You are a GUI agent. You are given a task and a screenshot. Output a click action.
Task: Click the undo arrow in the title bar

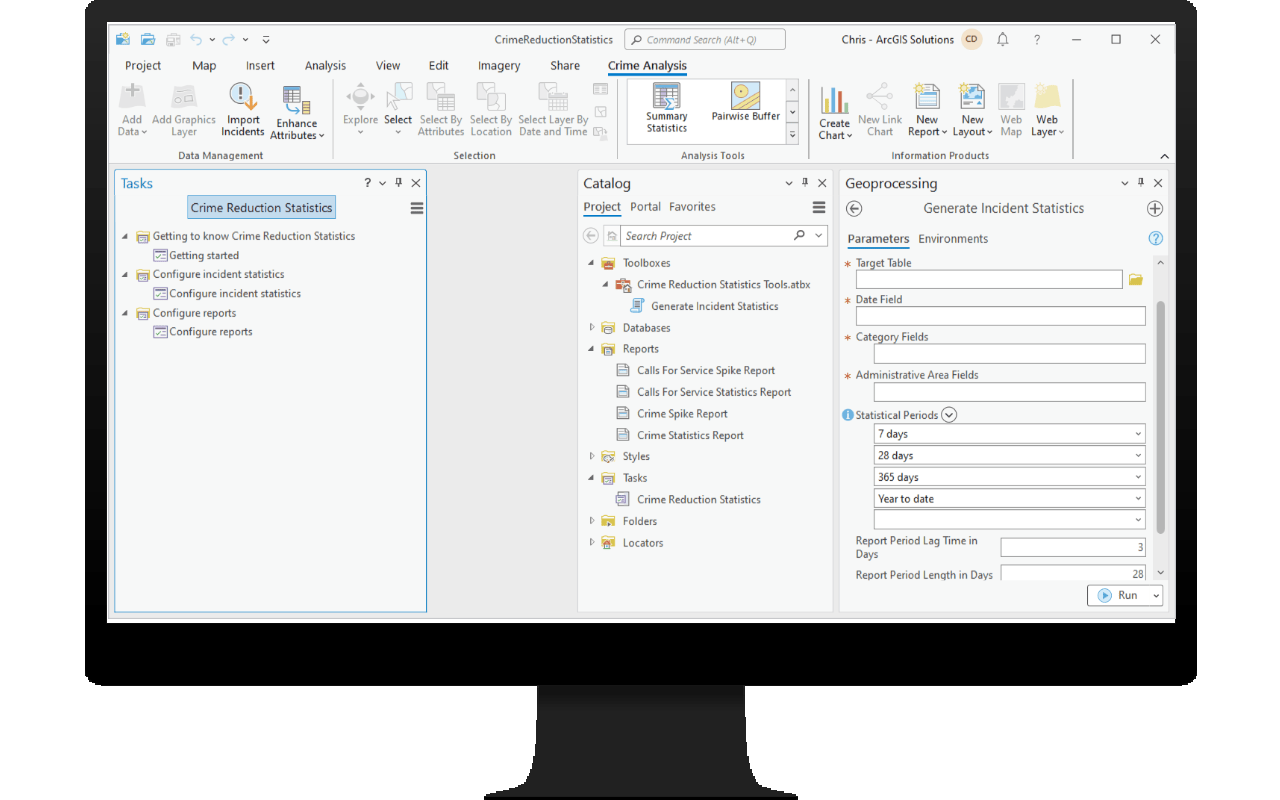[196, 40]
